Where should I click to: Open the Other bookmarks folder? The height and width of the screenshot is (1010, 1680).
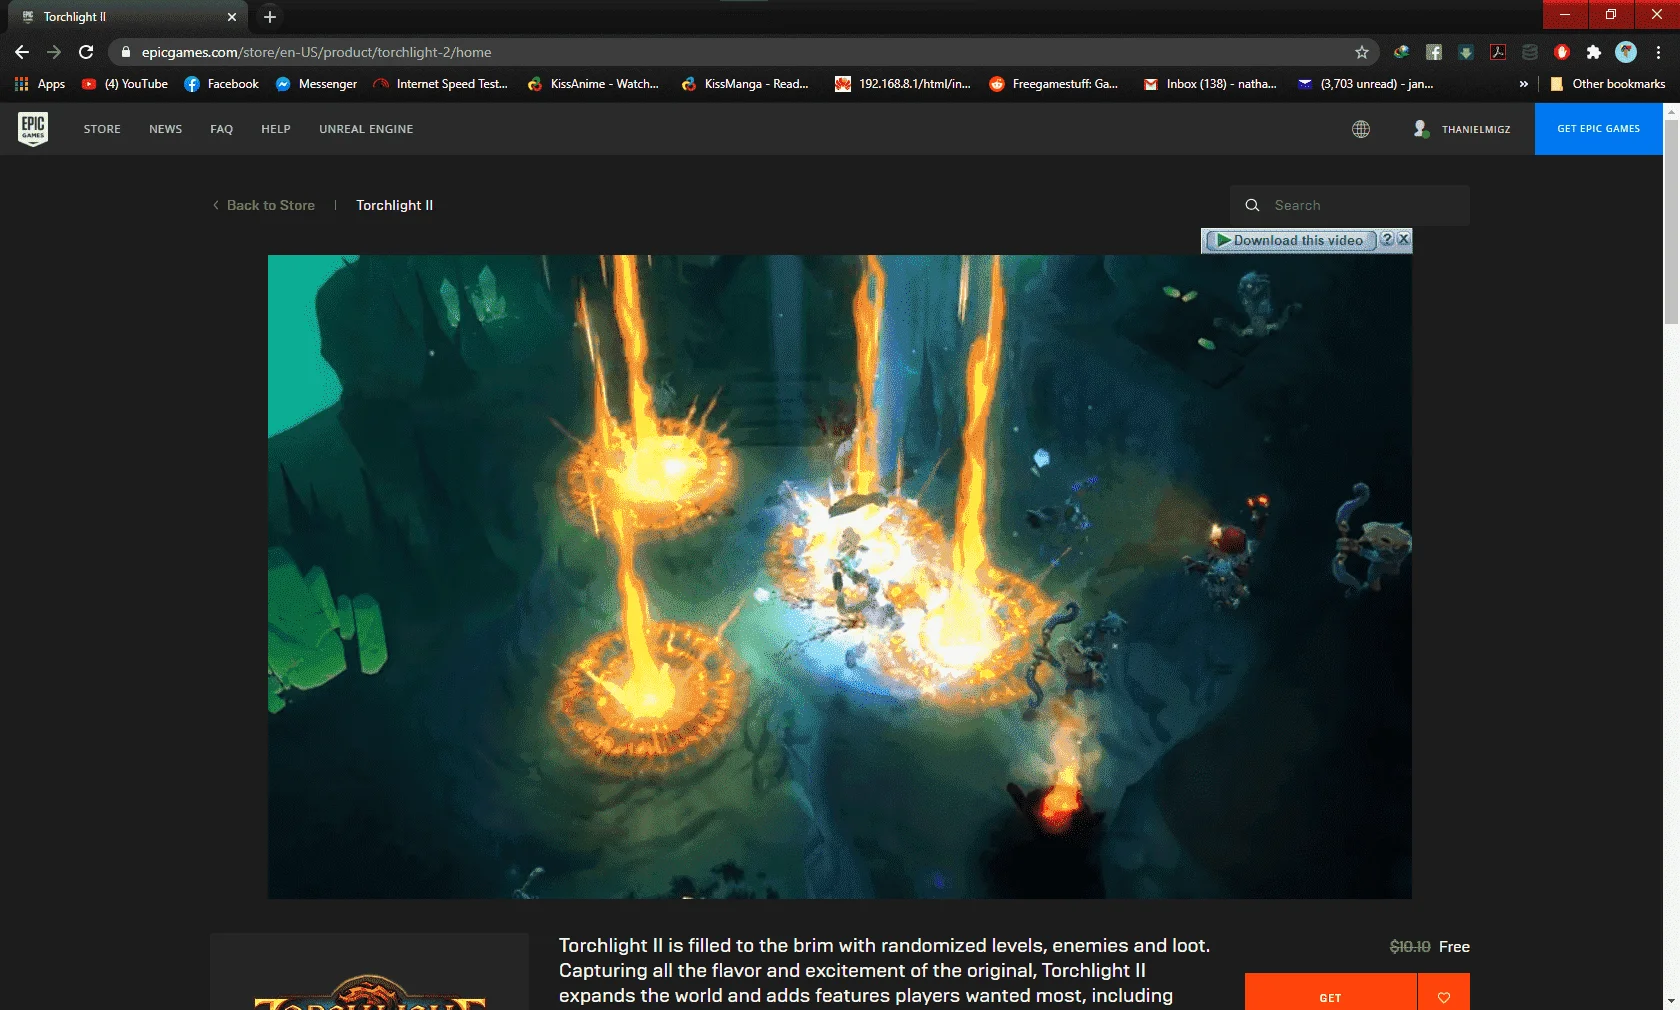pos(1607,84)
